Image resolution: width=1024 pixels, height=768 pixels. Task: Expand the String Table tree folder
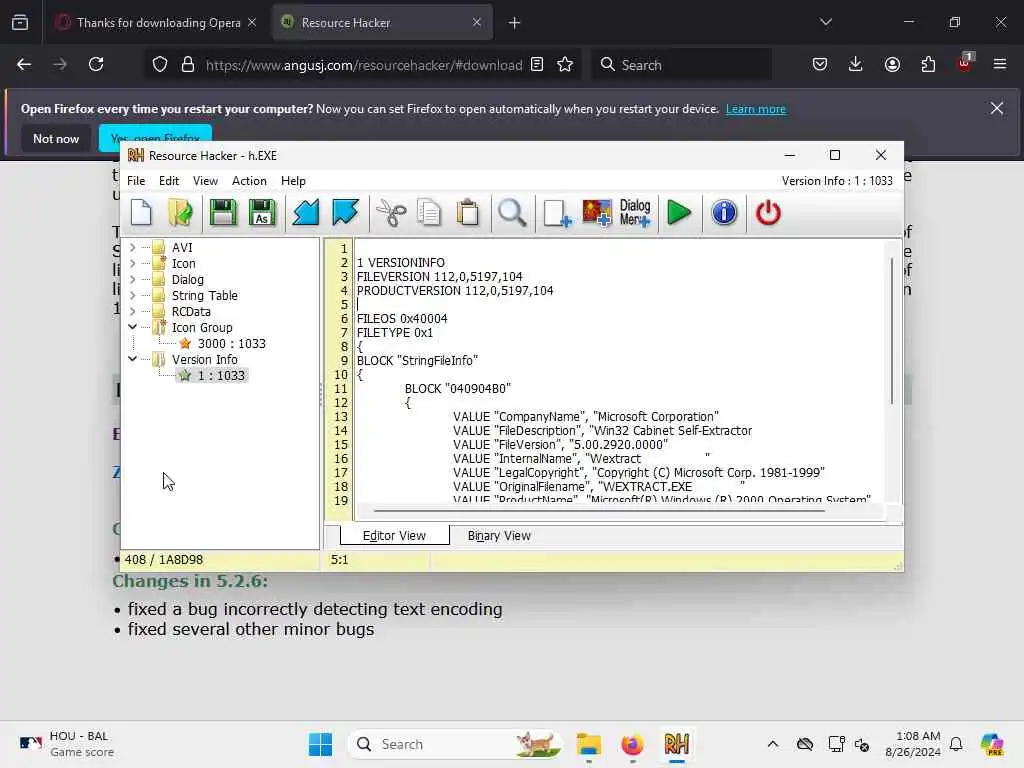[x=133, y=295]
